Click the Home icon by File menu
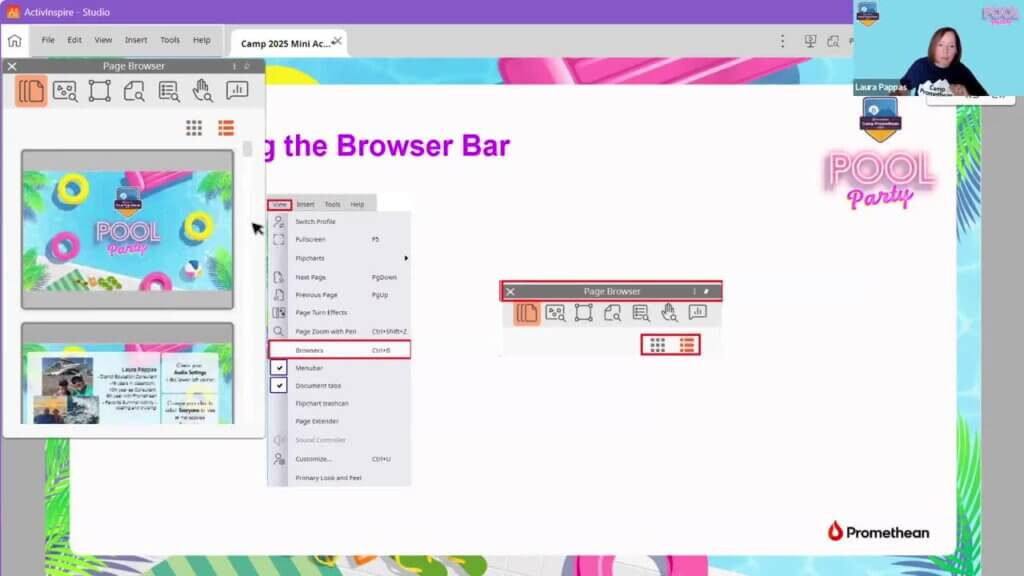The image size is (1024, 576). coord(14,41)
